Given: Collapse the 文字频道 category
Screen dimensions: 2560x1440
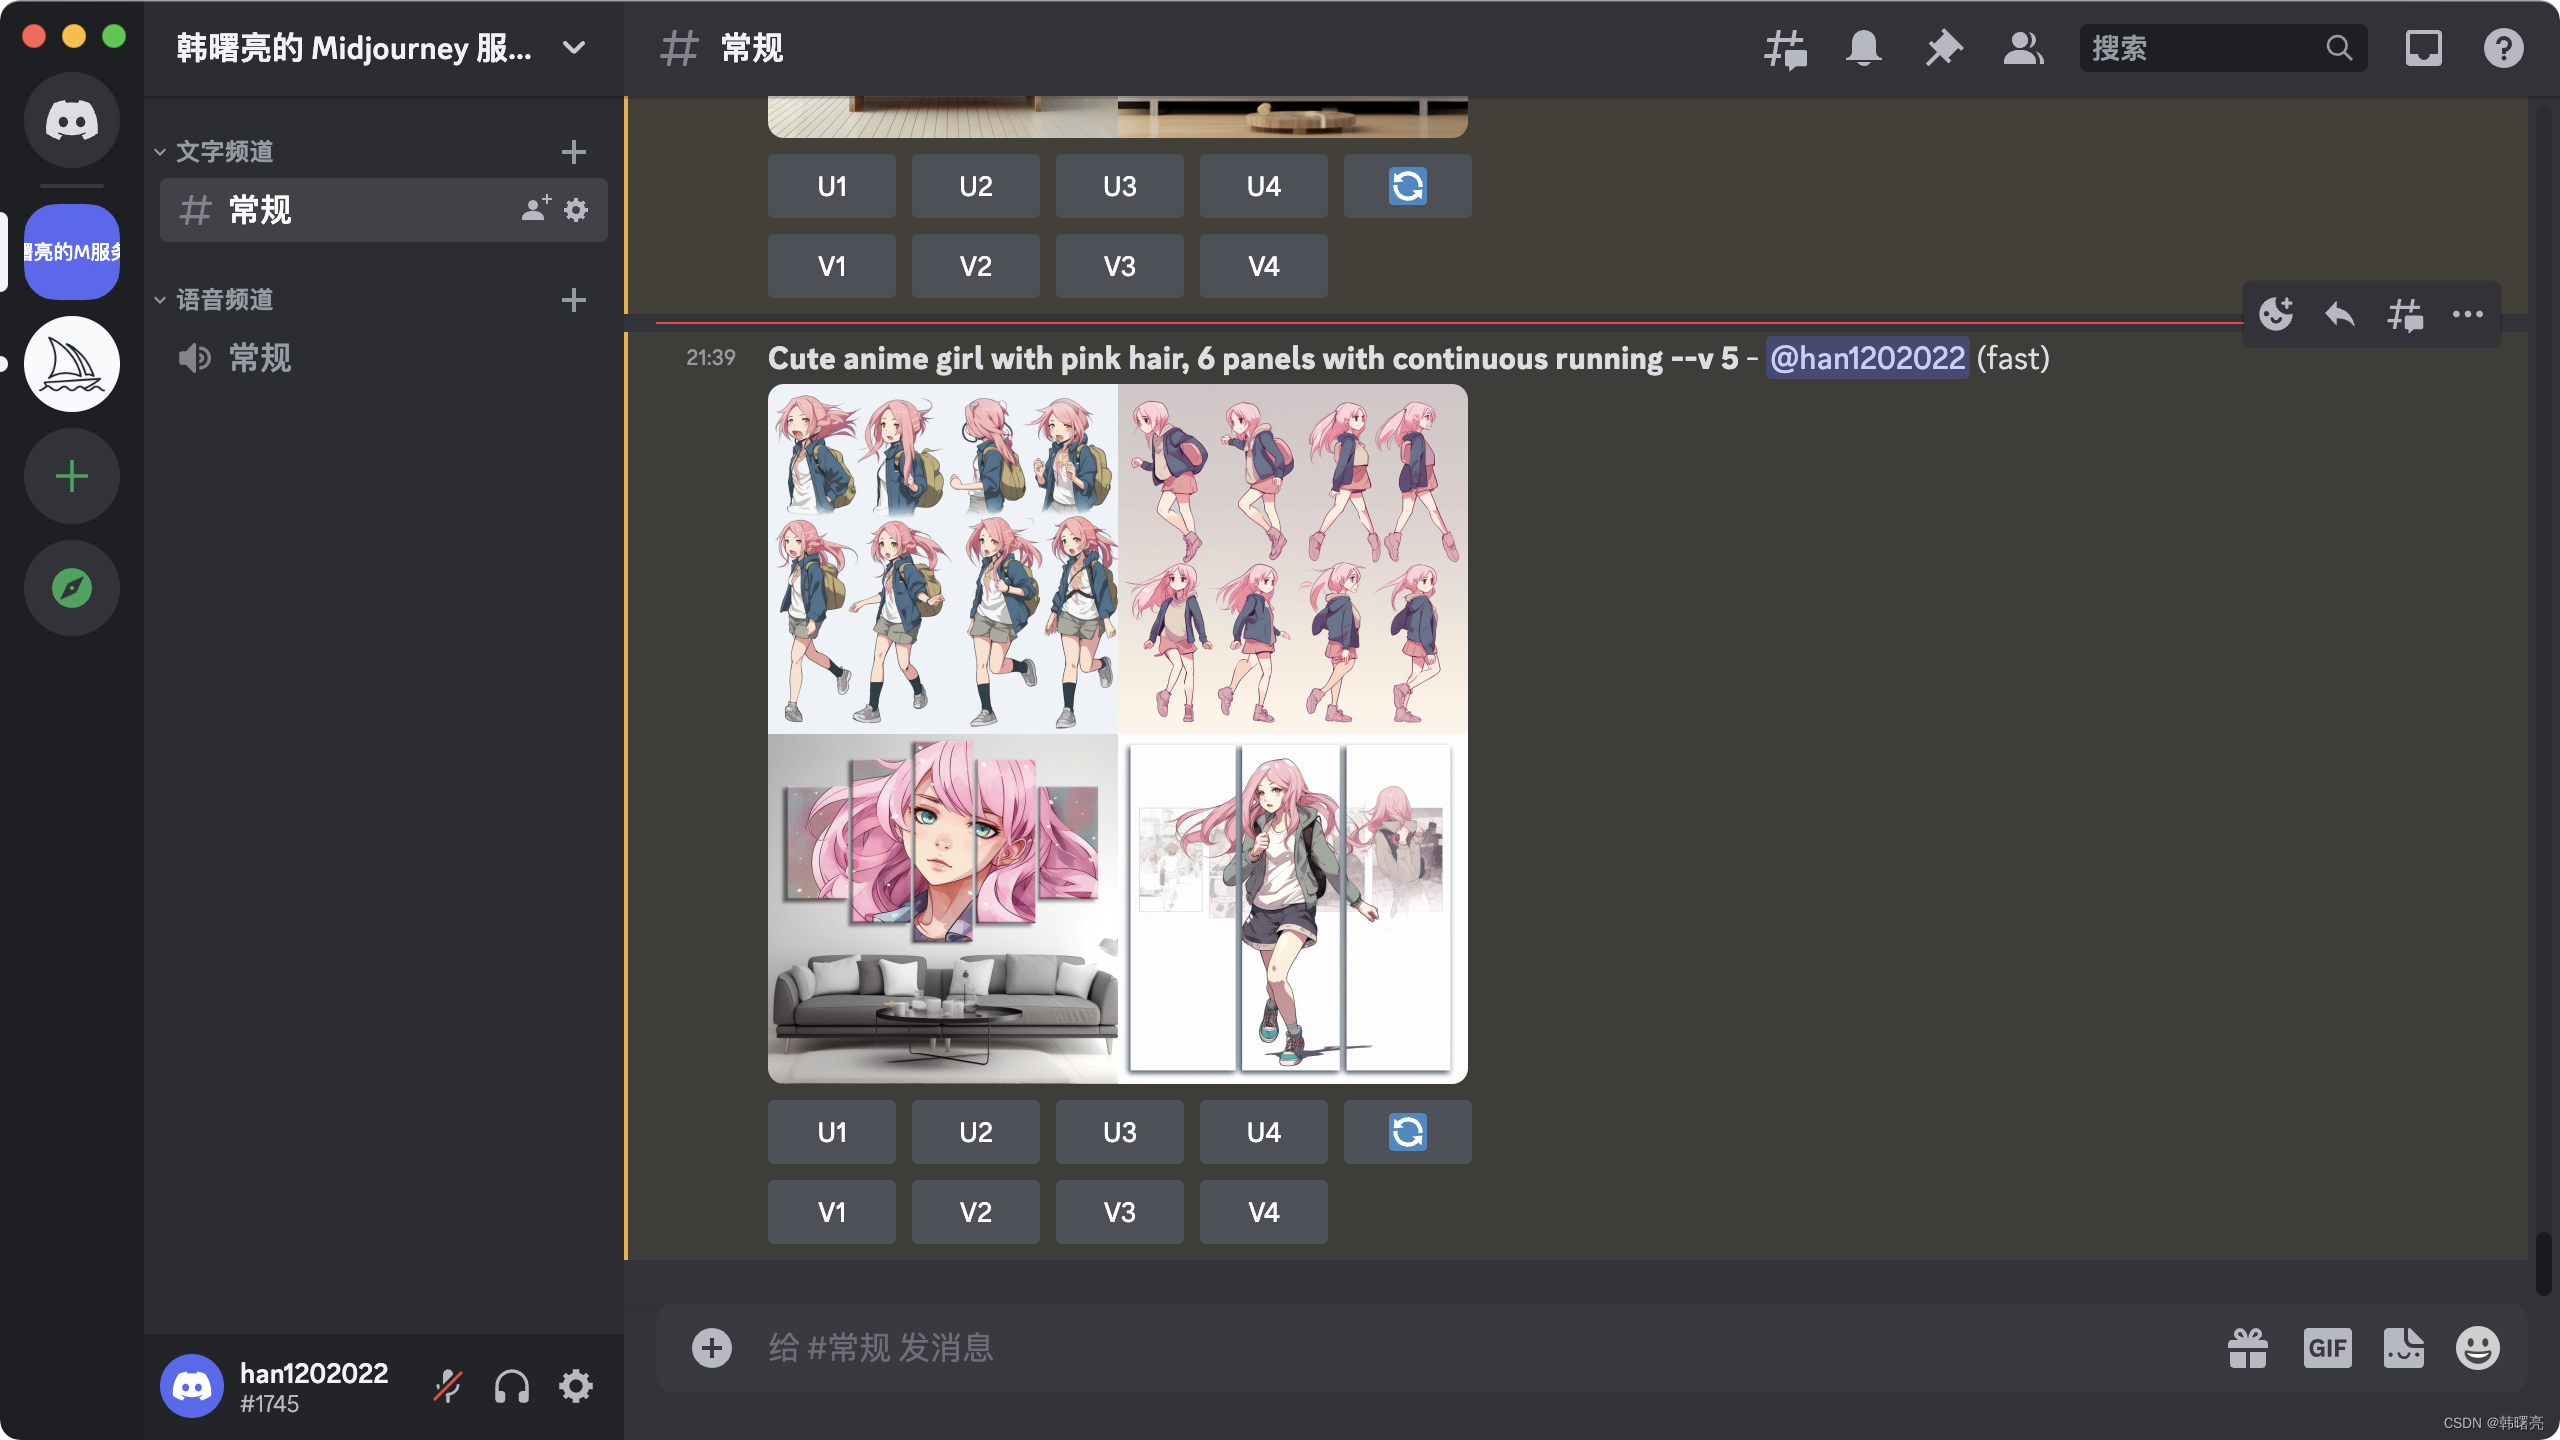Looking at the screenshot, I should pyautogui.click(x=224, y=152).
